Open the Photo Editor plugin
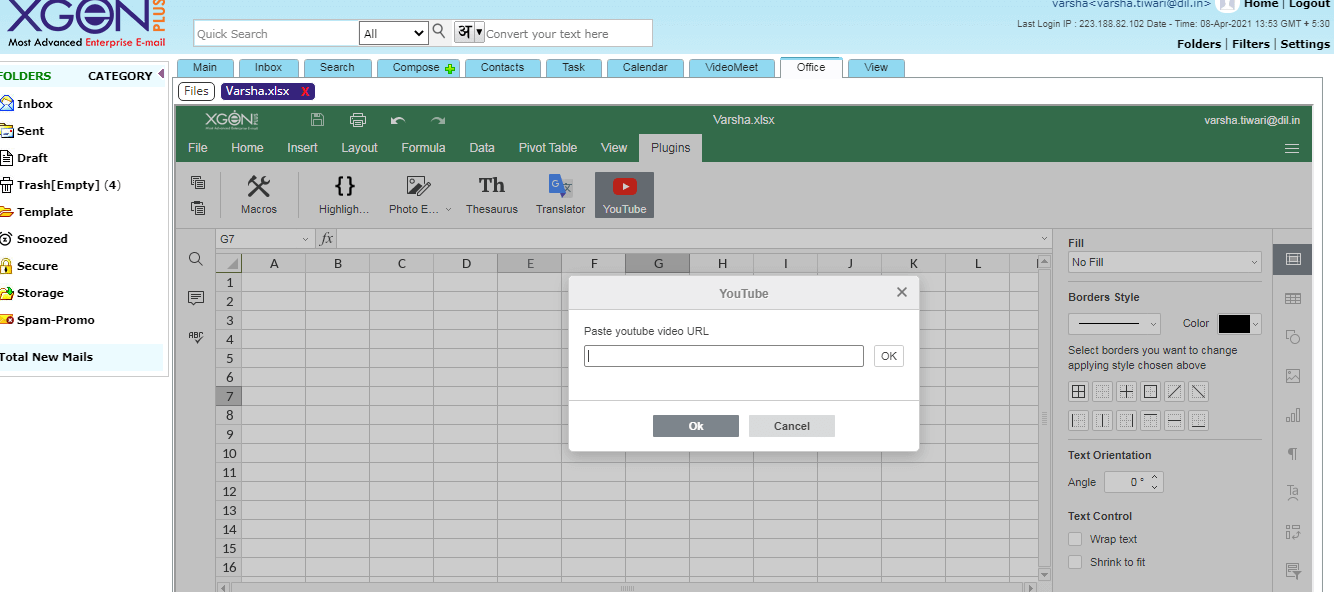The width and height of the screenshot is (1334, 592). coord(414,195)
